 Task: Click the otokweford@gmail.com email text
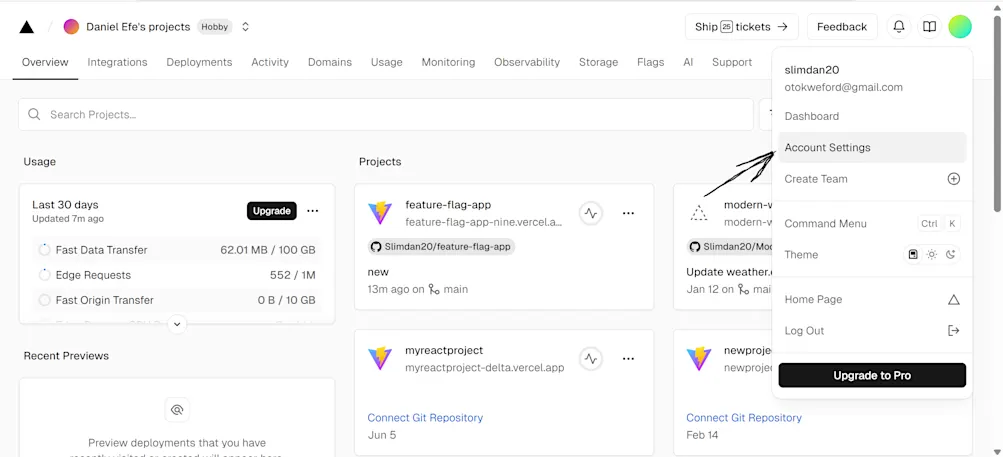point(844,87)
